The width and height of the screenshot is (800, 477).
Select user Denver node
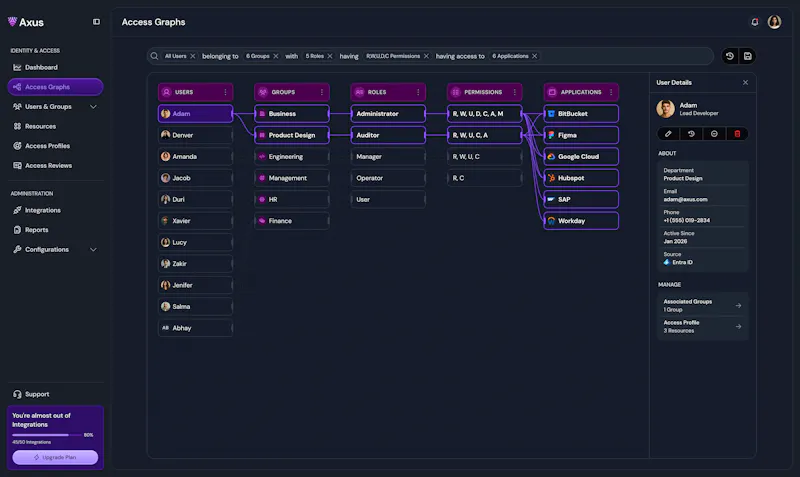pyautogui.click(x=195, y=135)
